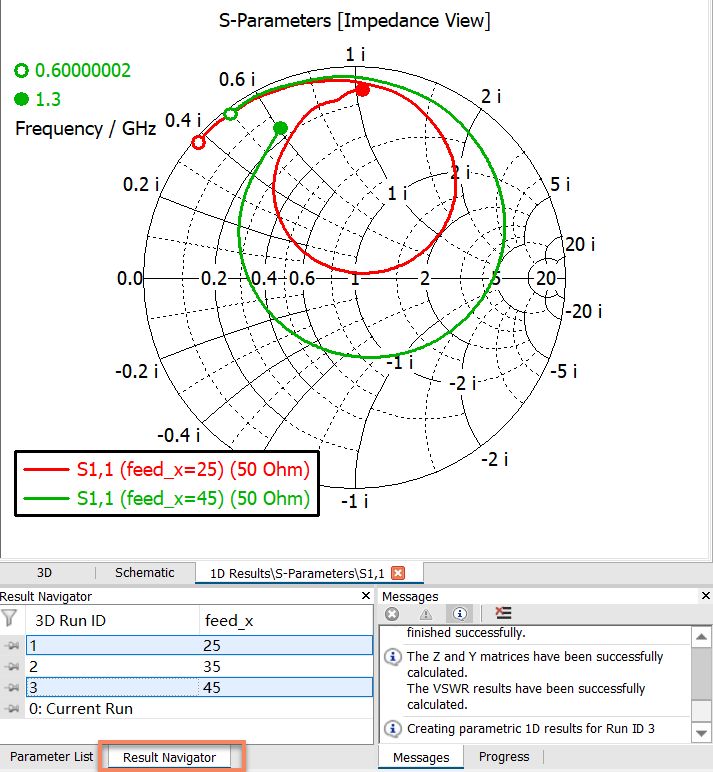The width and height of the screenshot is (713, 772).
Task: Open the Schematic tab
Action: 145,573
